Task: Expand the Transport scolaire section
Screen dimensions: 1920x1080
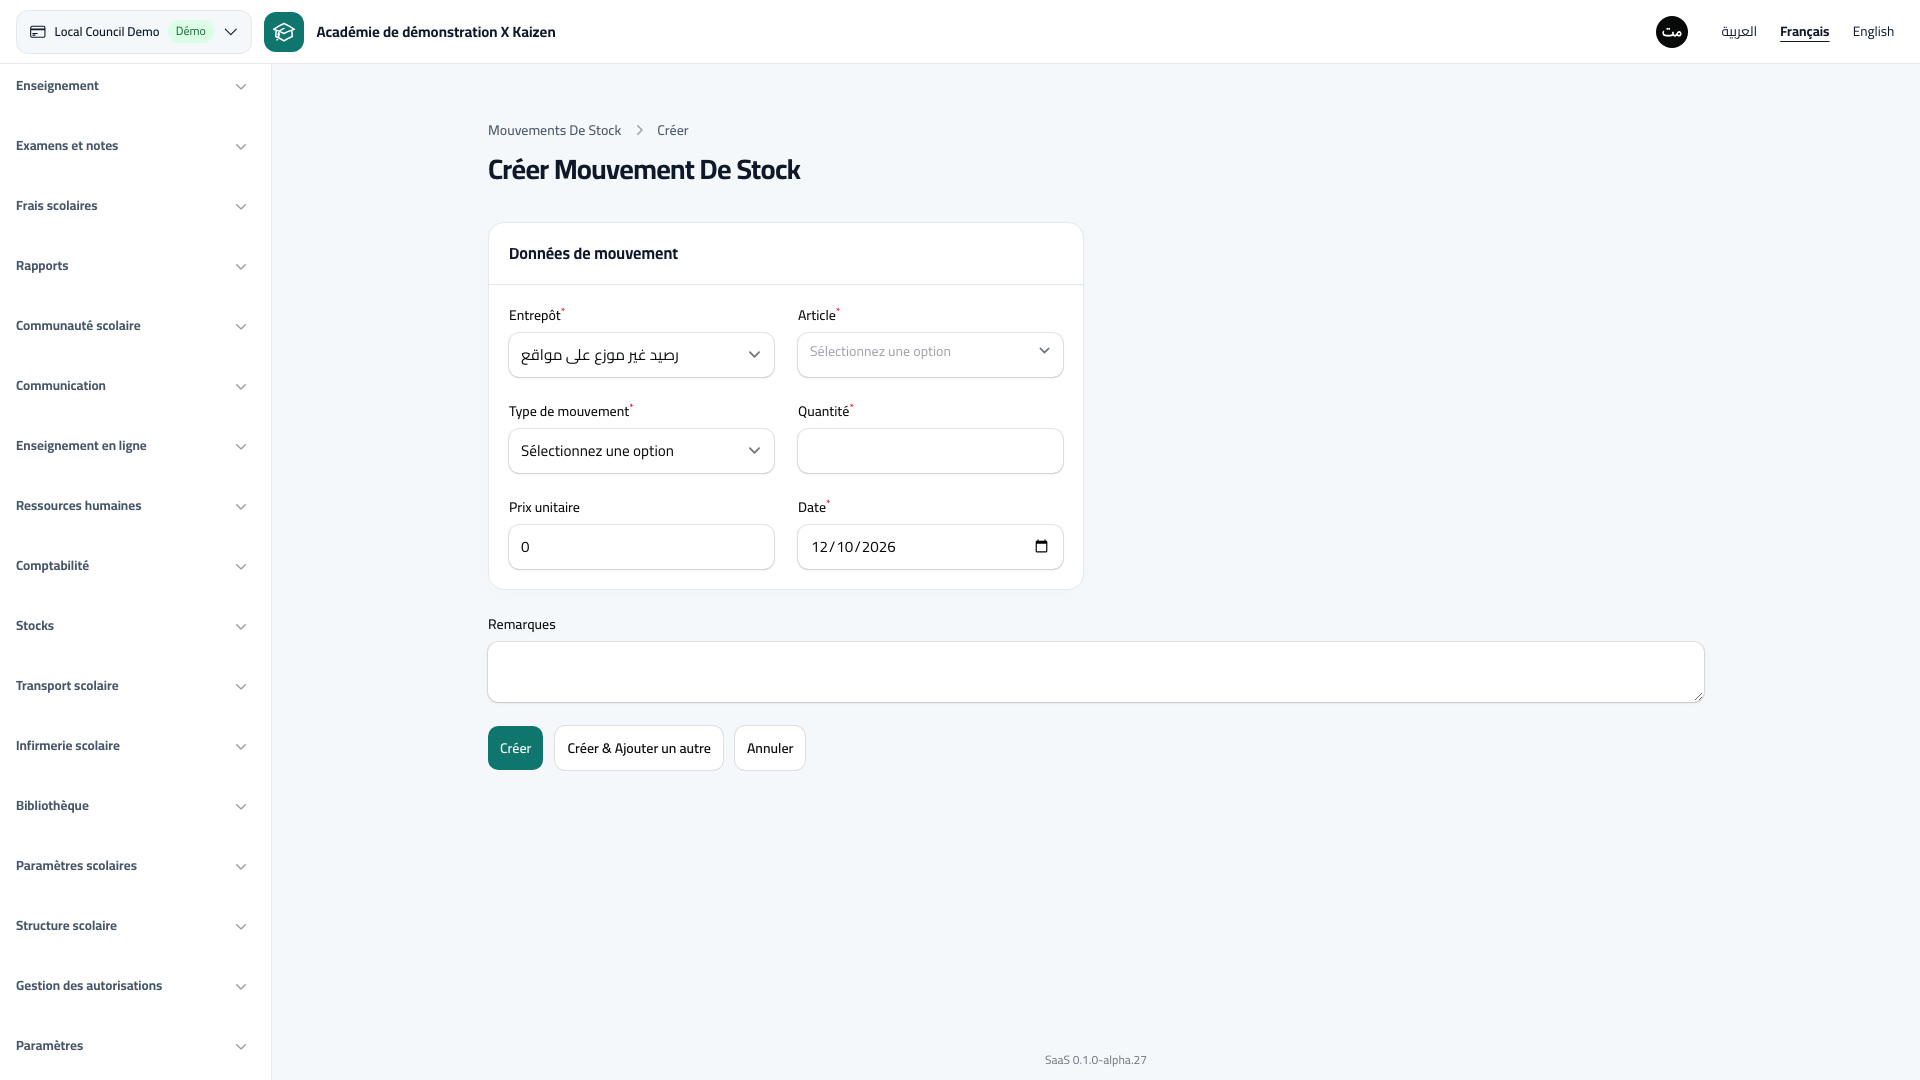Action: [131, 686]
